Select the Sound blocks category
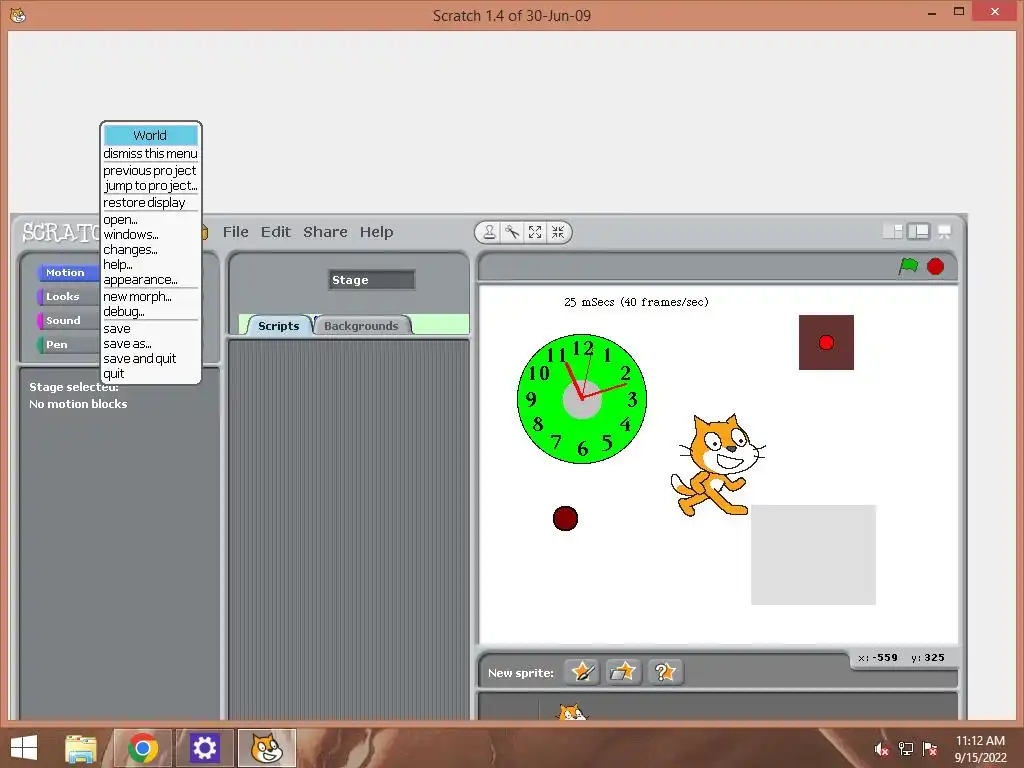Viewport: 1024px width, 768px height. click(68, 320)
